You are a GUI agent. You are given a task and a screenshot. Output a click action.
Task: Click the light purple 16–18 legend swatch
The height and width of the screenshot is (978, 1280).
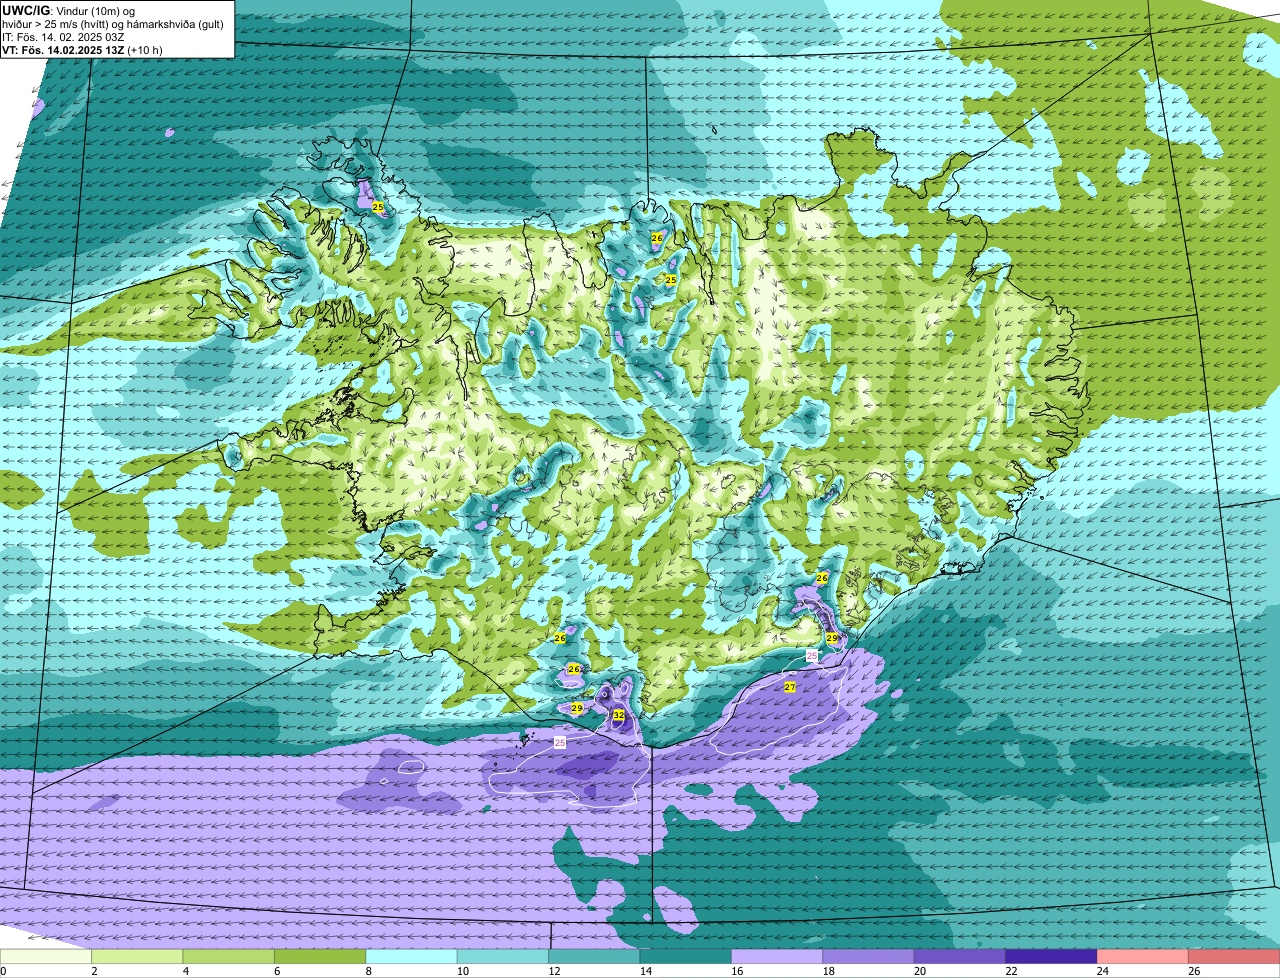[777, 957]
